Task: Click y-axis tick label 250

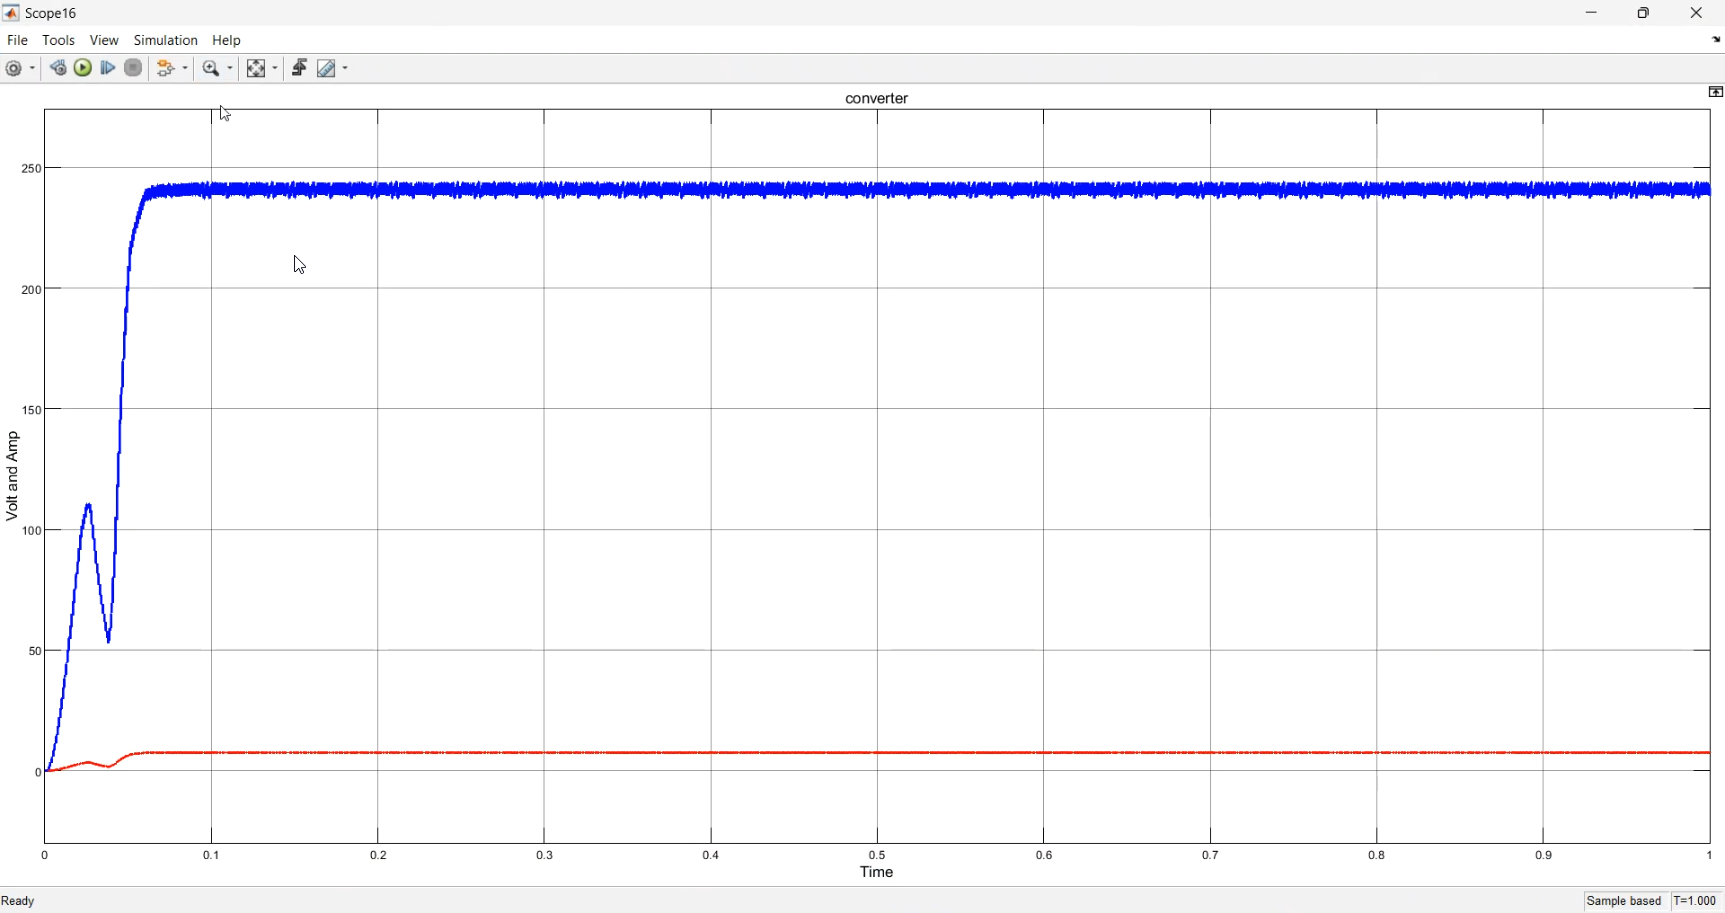Action: (31, 169)
